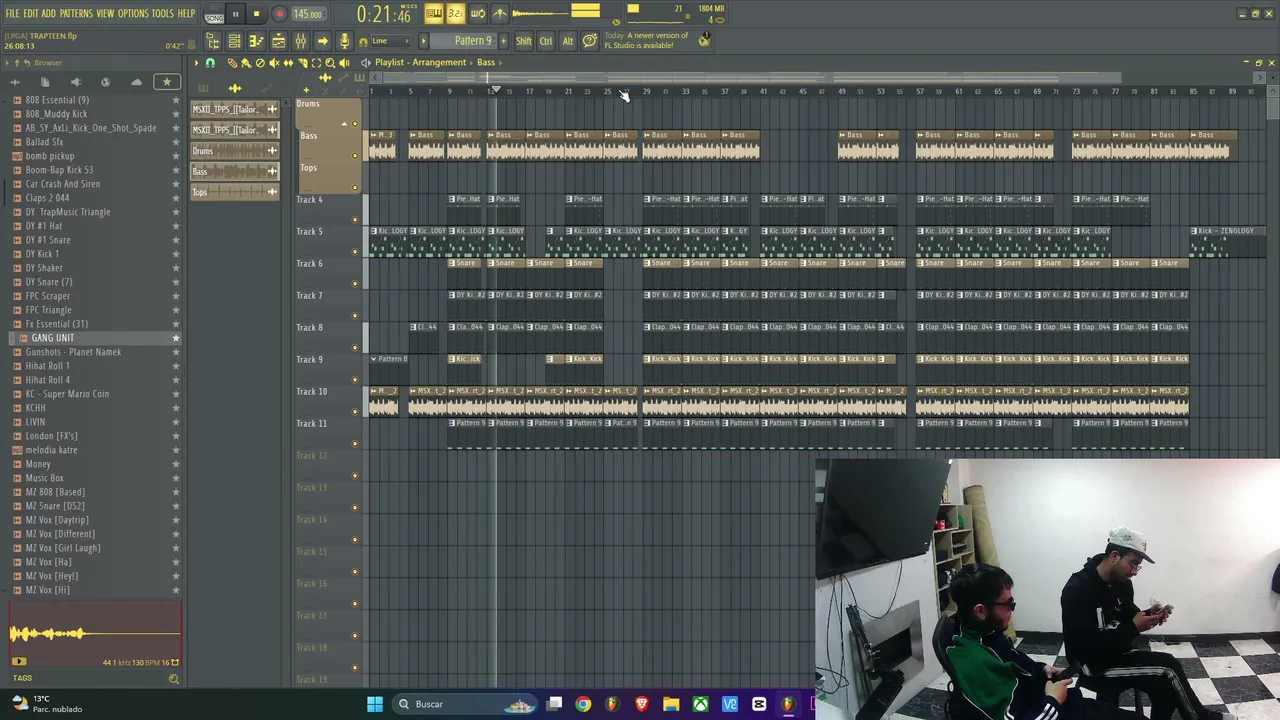The height and width of the screenshot is (720, 1280).
Task: Select the playlist Playback tool
Action: click(344, 63)
